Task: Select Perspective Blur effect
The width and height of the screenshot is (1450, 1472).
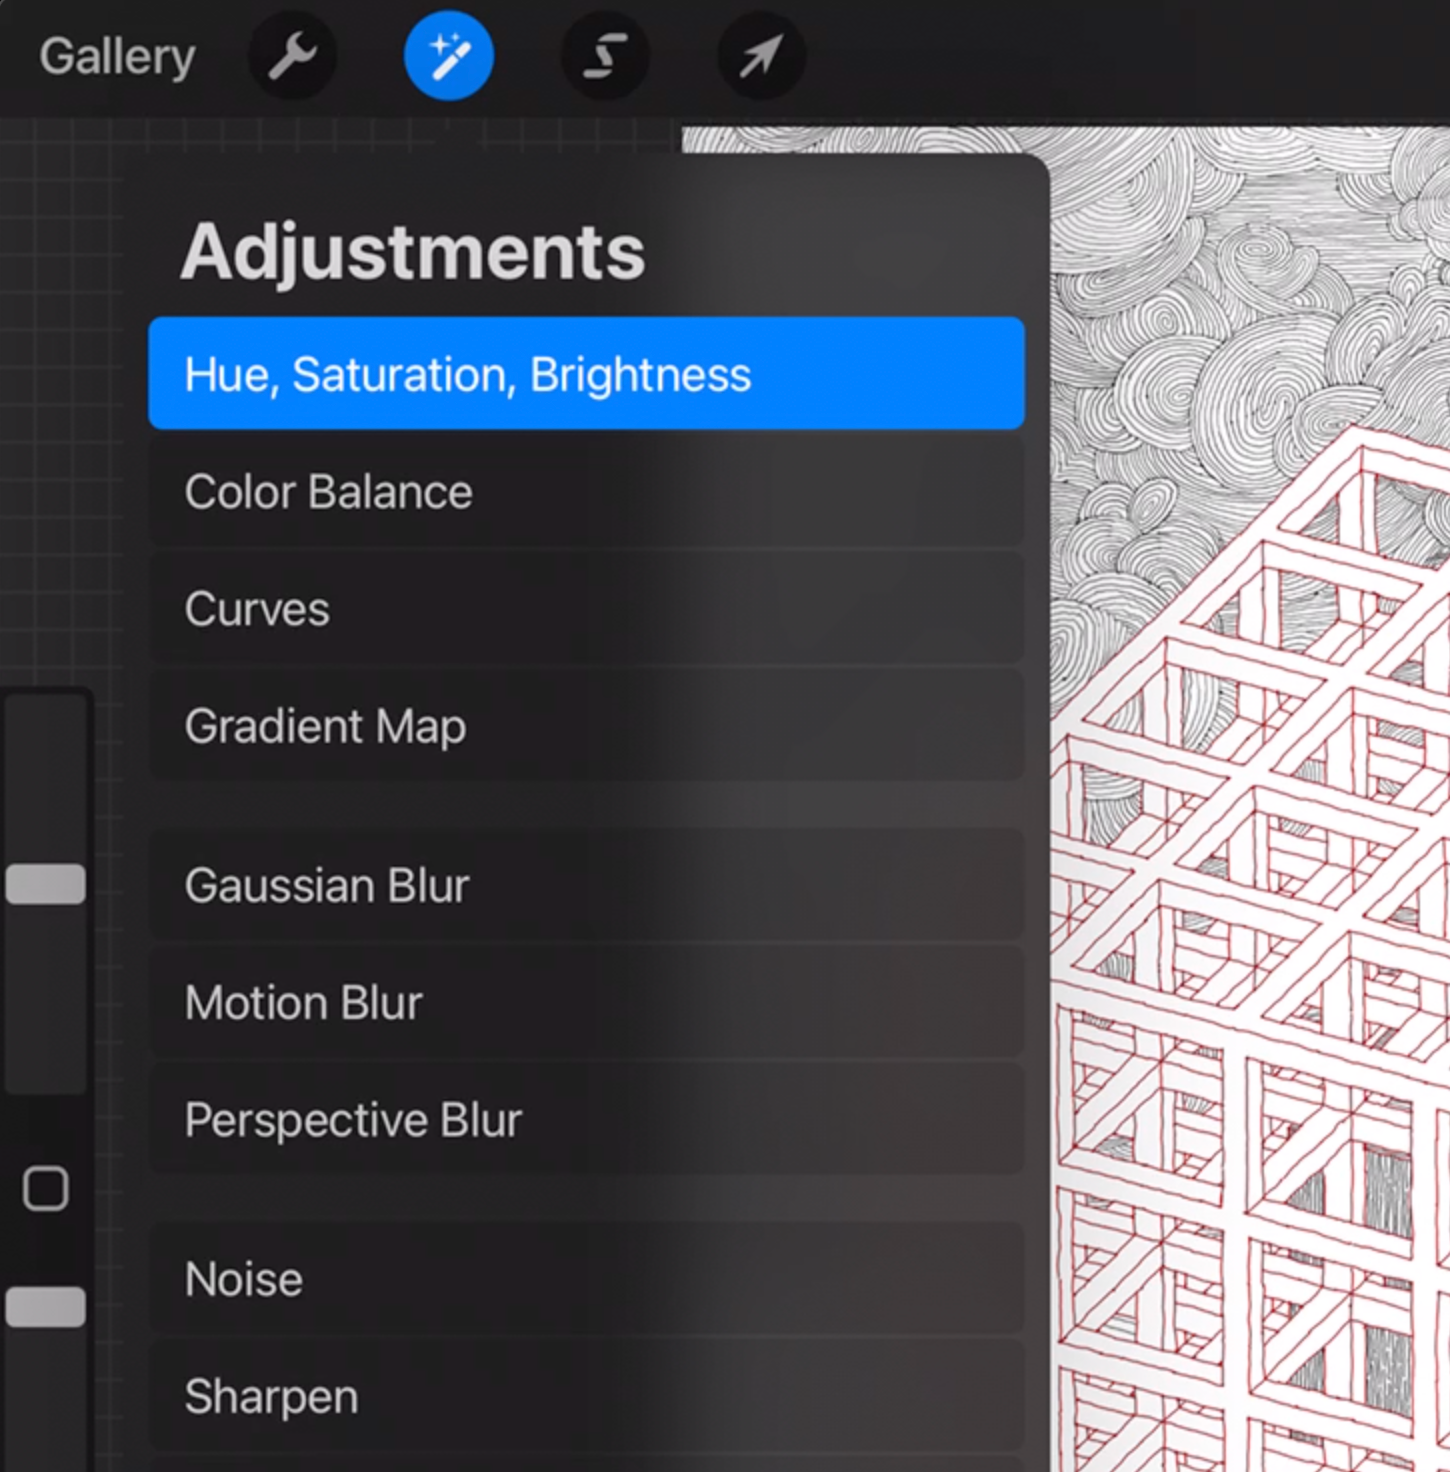Action: 586,1119
